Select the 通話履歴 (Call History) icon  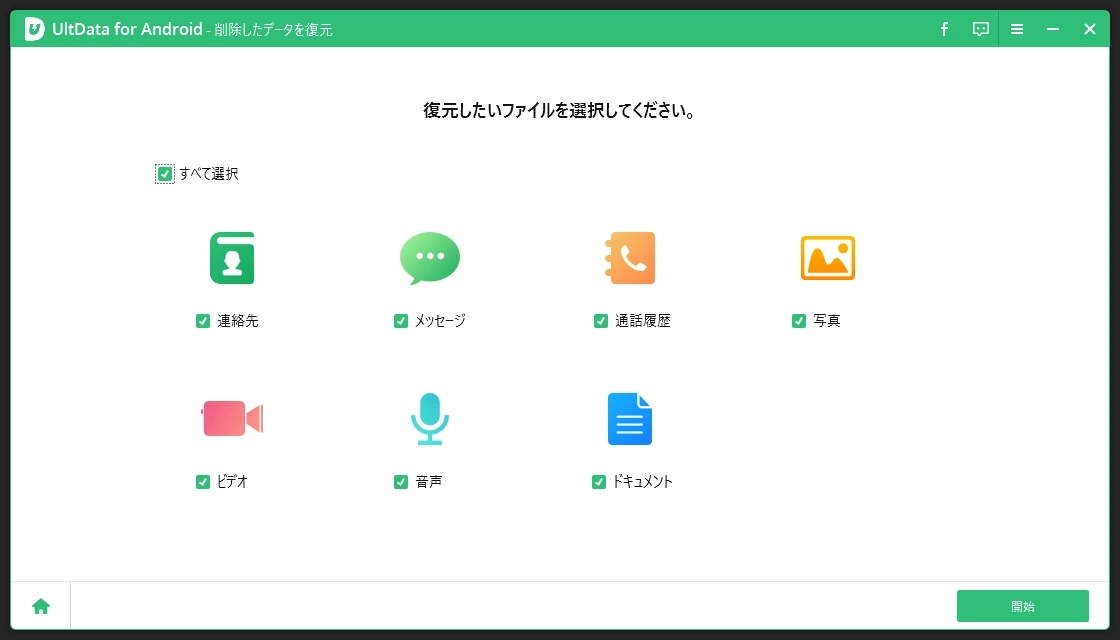click(x=630, y=257)
